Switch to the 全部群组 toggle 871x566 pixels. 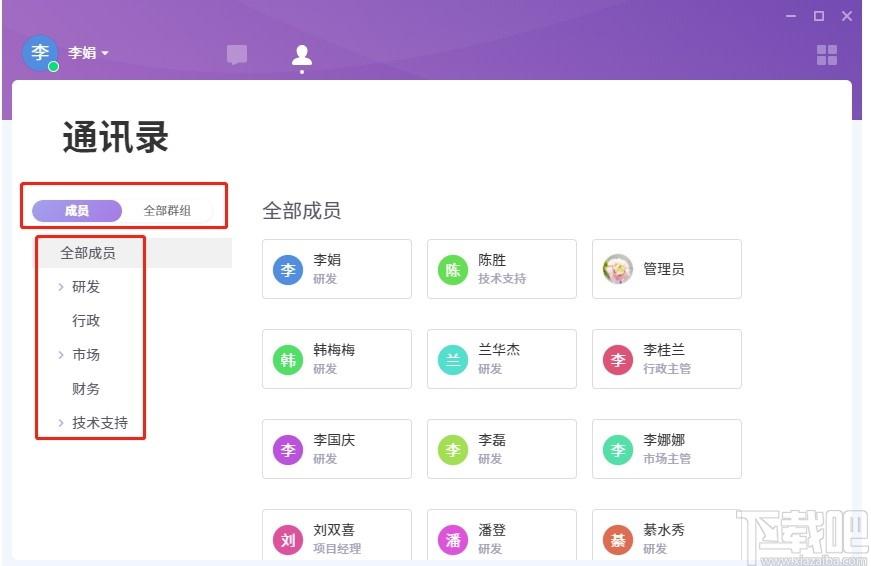tap(166, 211)
